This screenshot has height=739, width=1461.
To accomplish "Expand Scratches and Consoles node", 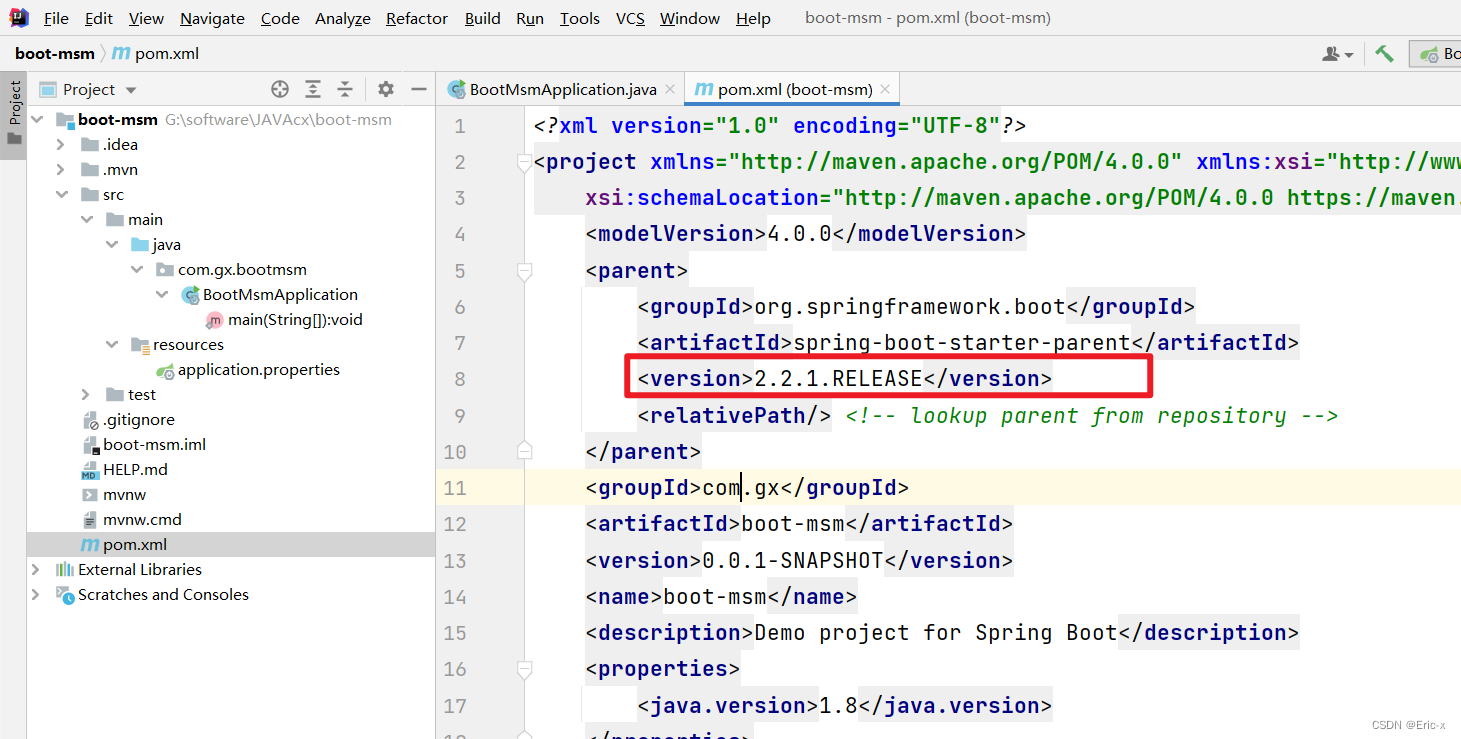I will [36, 594].
